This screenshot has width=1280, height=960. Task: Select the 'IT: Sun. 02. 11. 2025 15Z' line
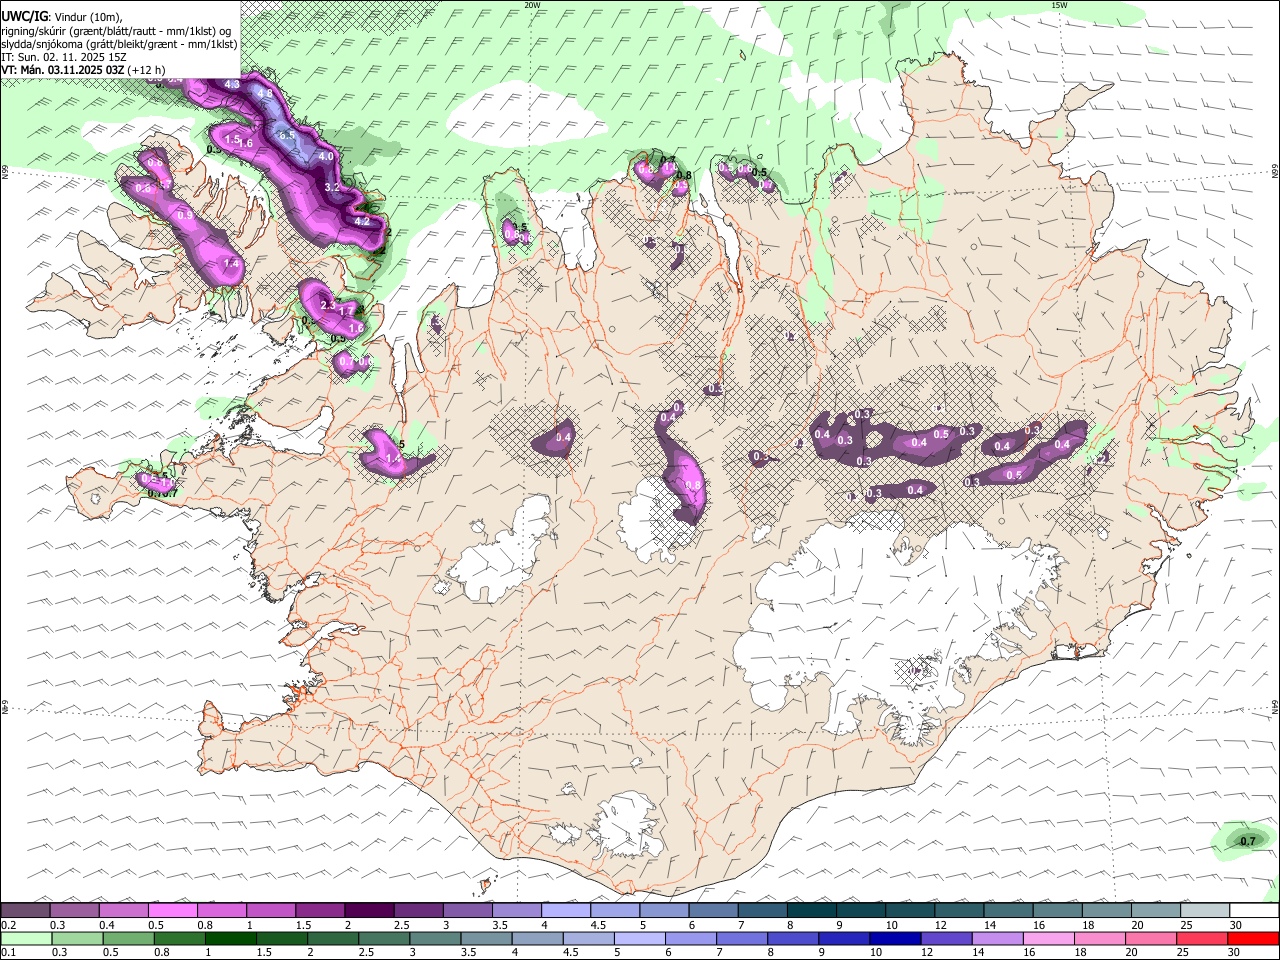(x=64, y=57)
